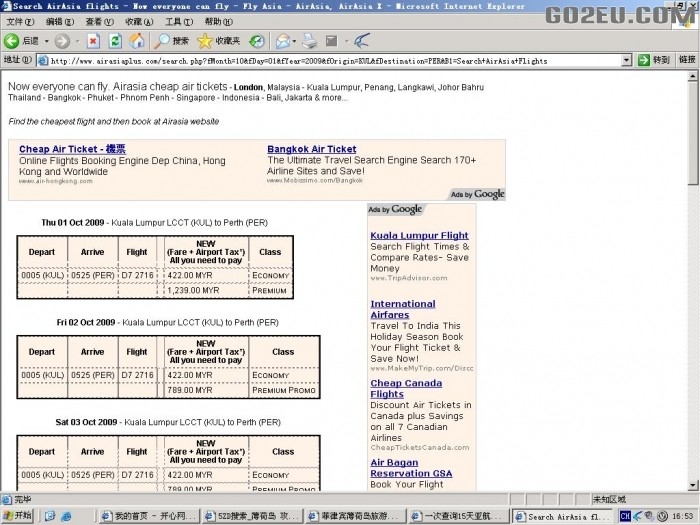Image resolution: width=700 pixels, height=525 pixels.
Task: Open the 收藏(A) Favorites menu
Action: click(139, 21)
